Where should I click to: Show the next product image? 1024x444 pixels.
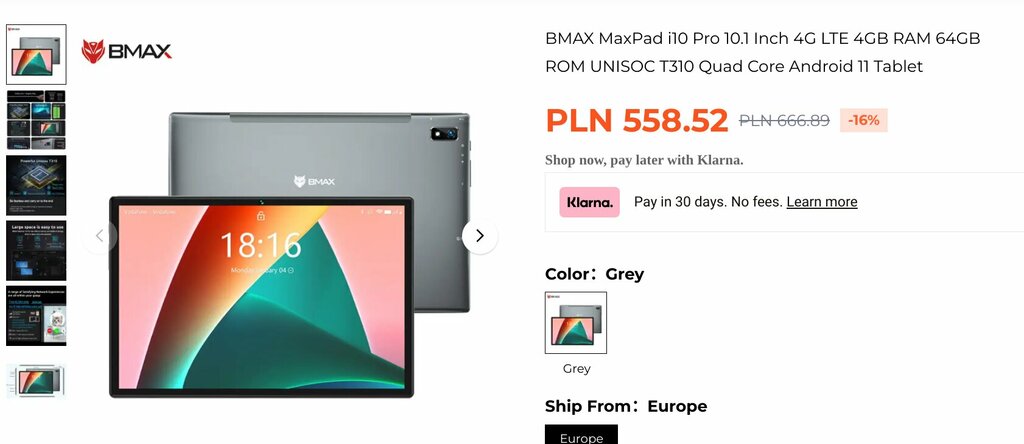(479, 236)
